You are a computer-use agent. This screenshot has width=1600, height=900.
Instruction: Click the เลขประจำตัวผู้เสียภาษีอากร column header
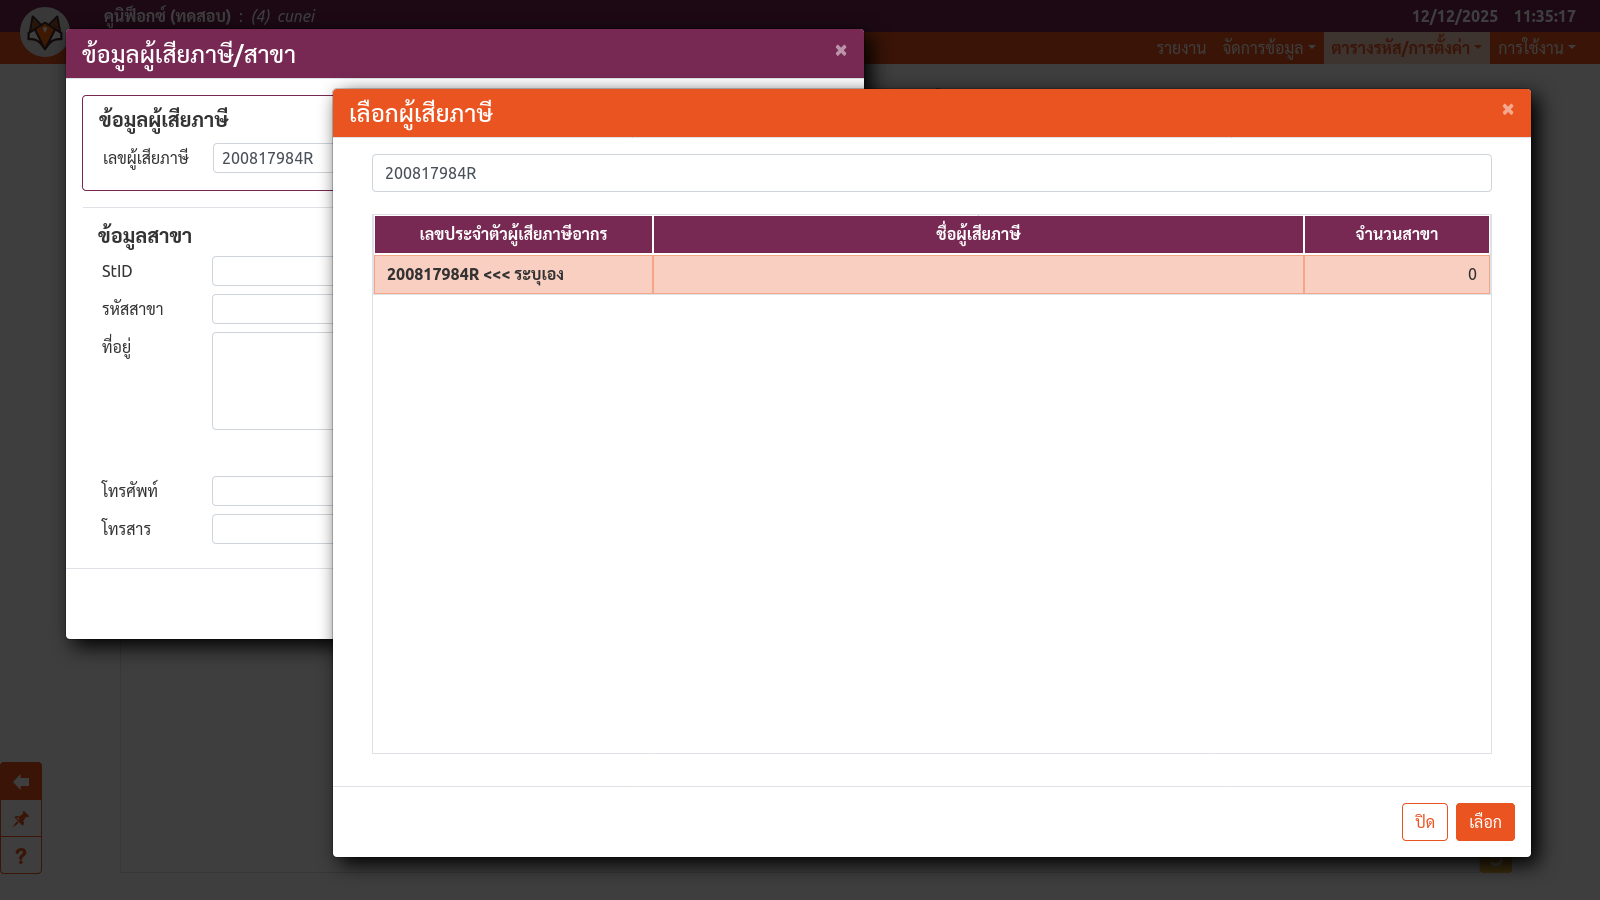click(x=513, y=234)
